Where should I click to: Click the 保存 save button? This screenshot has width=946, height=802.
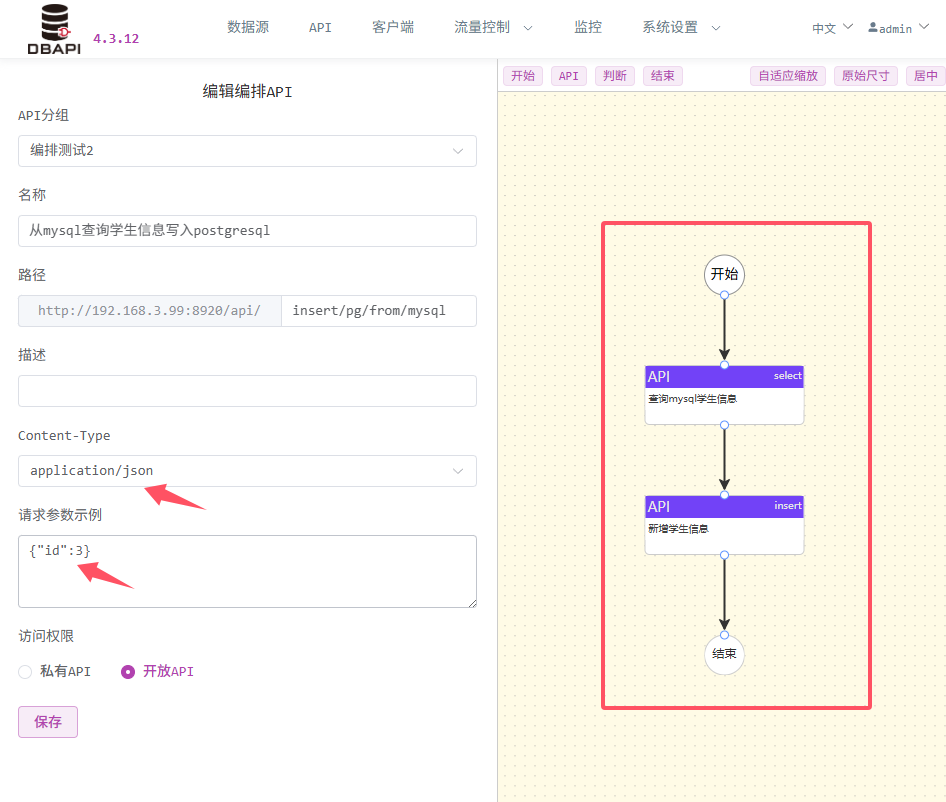coord(48,722)
